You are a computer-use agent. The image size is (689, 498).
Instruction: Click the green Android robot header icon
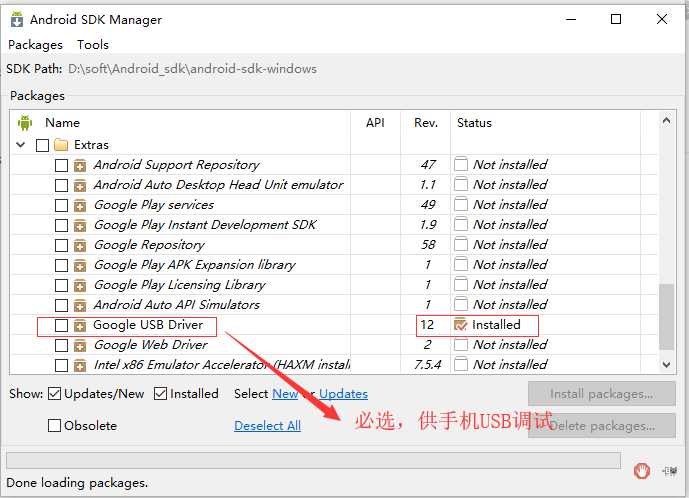click(x=25, y=123)
